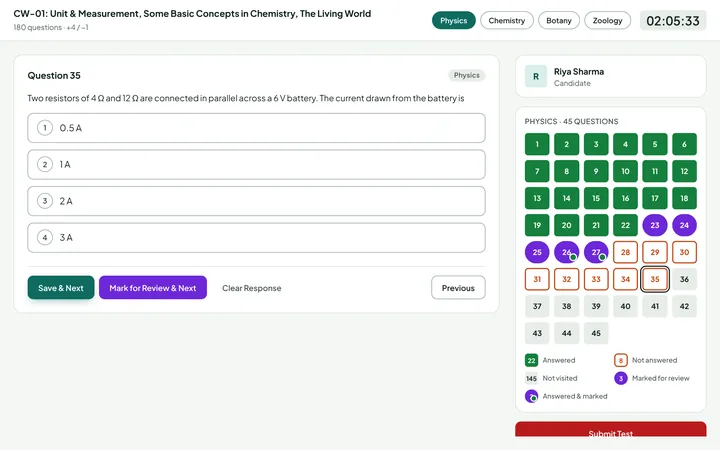Choose option 3: 2 A

(x=256, y=201)
